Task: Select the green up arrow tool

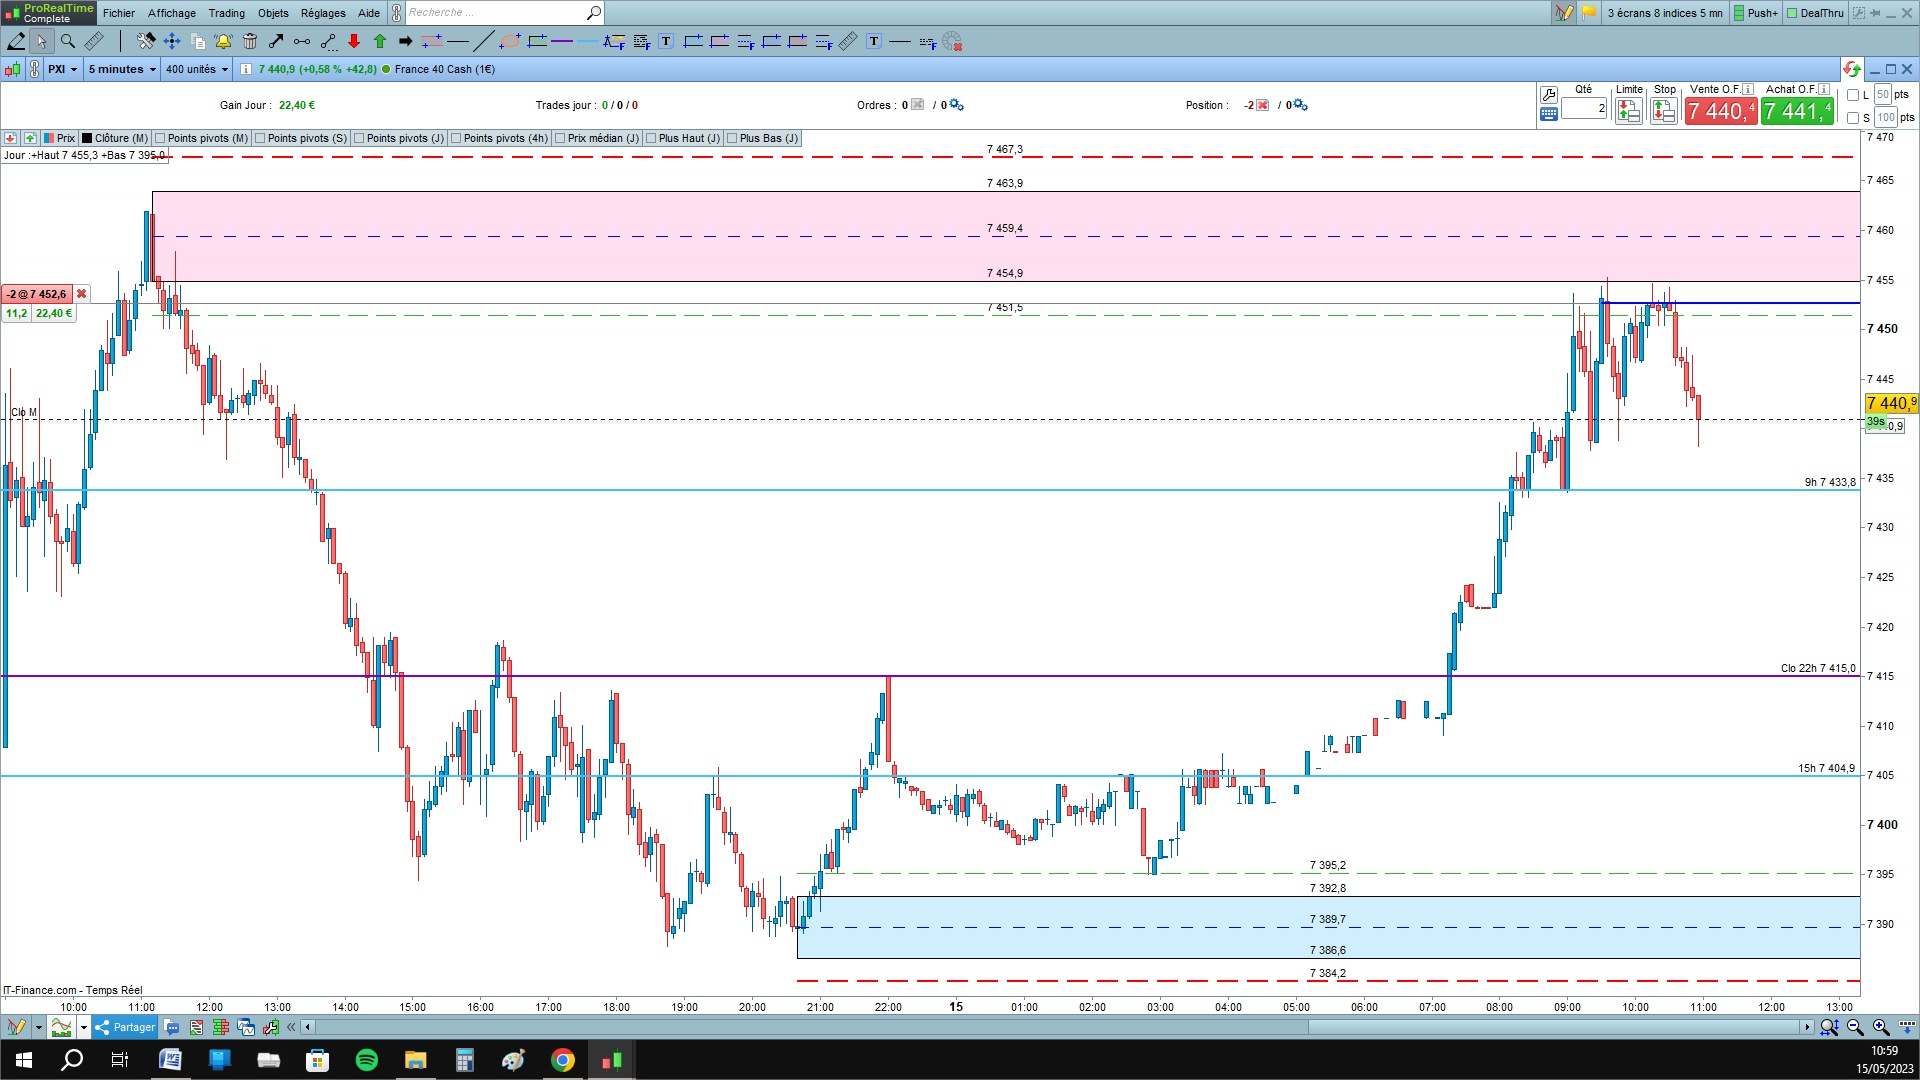Action: coord(380,41)
